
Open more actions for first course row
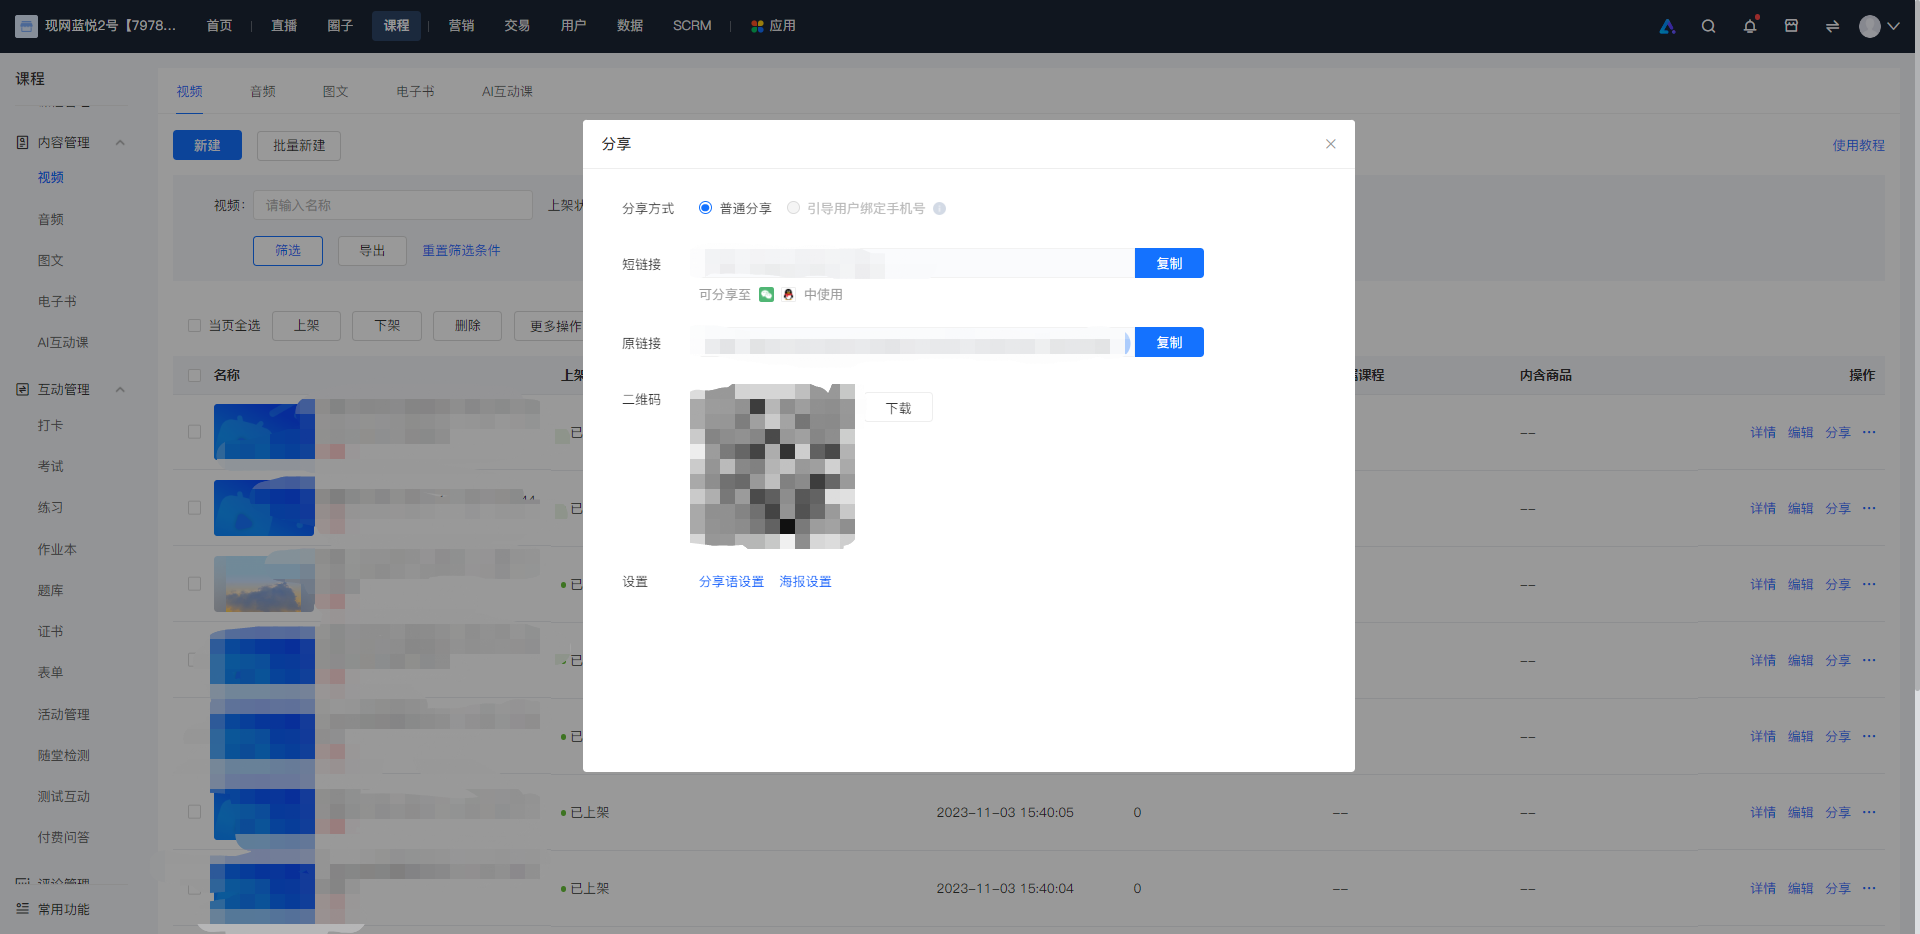[1869, 432]
